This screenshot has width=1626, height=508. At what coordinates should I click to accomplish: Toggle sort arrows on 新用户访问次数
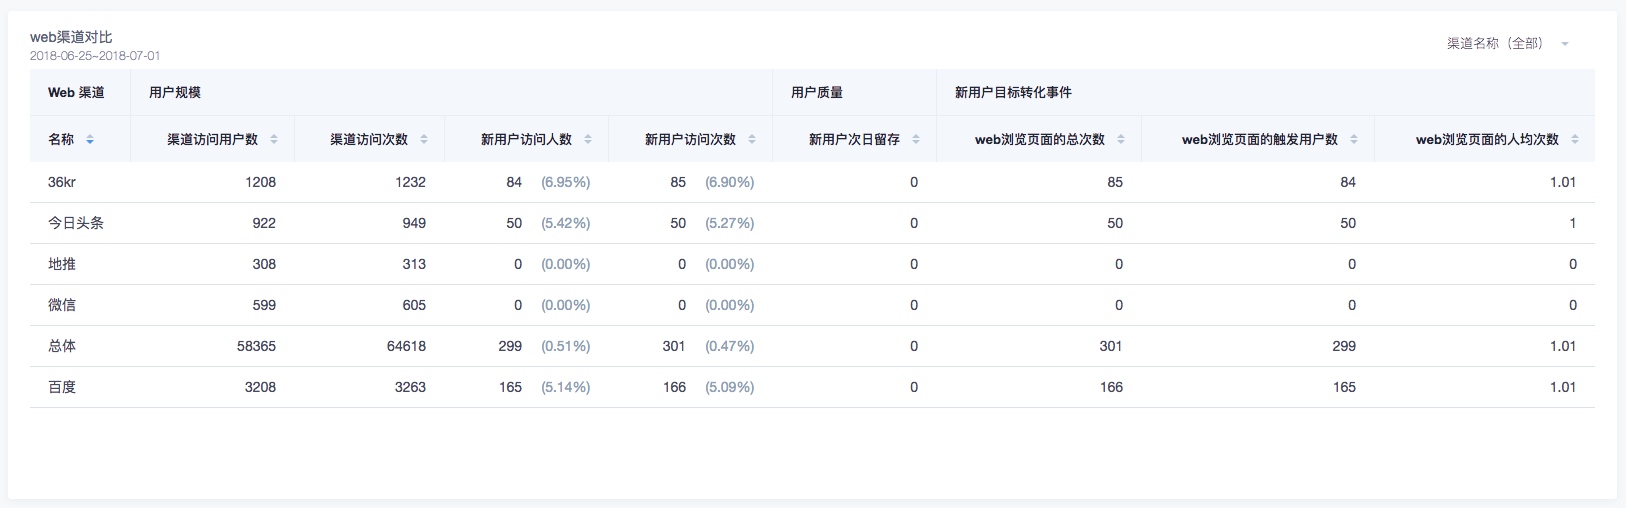pyautogui.click(x=752, y=140)
